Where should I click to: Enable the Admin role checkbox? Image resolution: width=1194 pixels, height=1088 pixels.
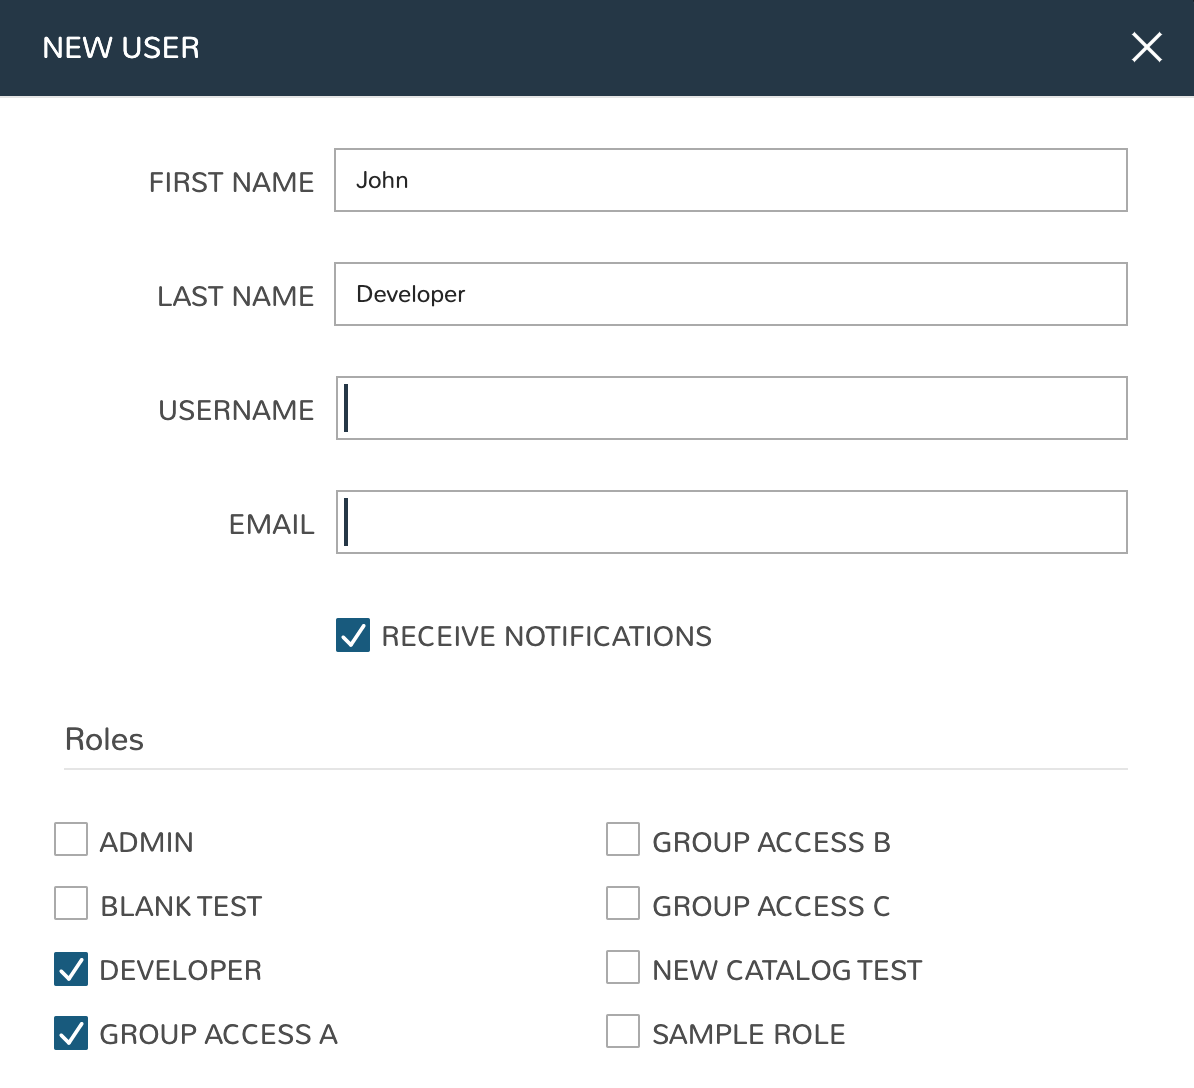click(71, 841)
